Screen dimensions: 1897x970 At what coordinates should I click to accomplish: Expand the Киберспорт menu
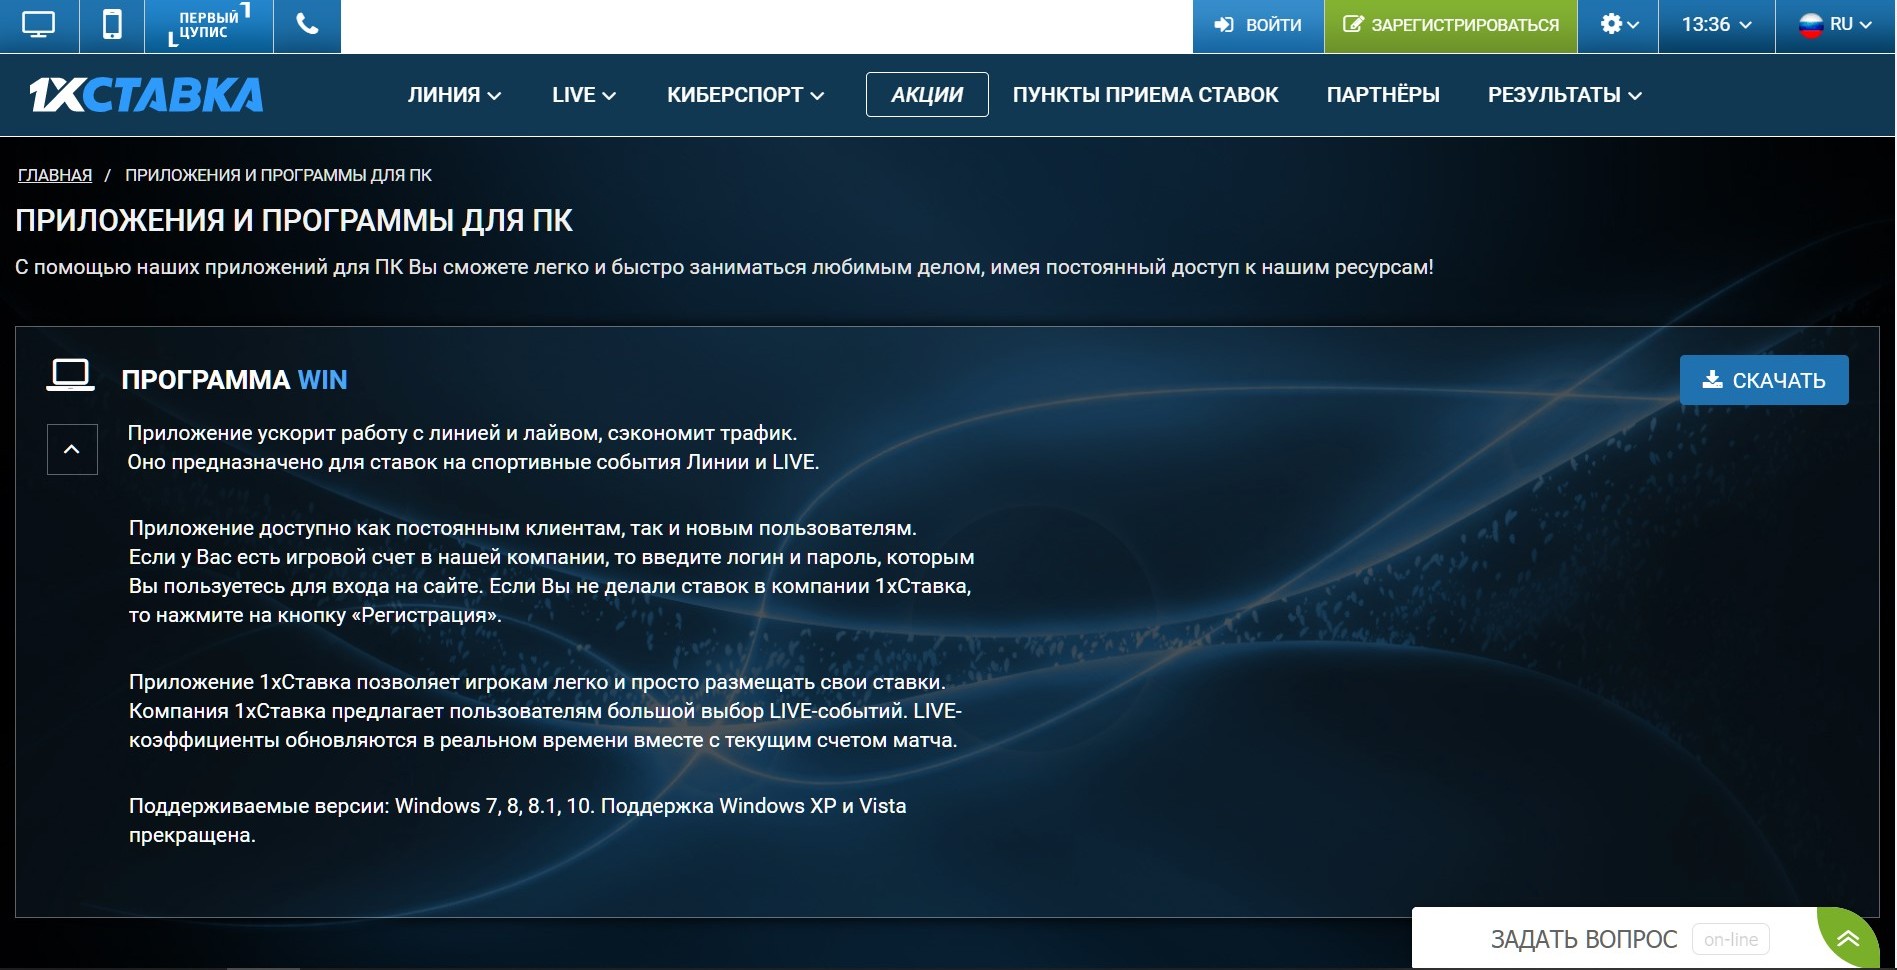pyautogui.click(x=746, y=95)
